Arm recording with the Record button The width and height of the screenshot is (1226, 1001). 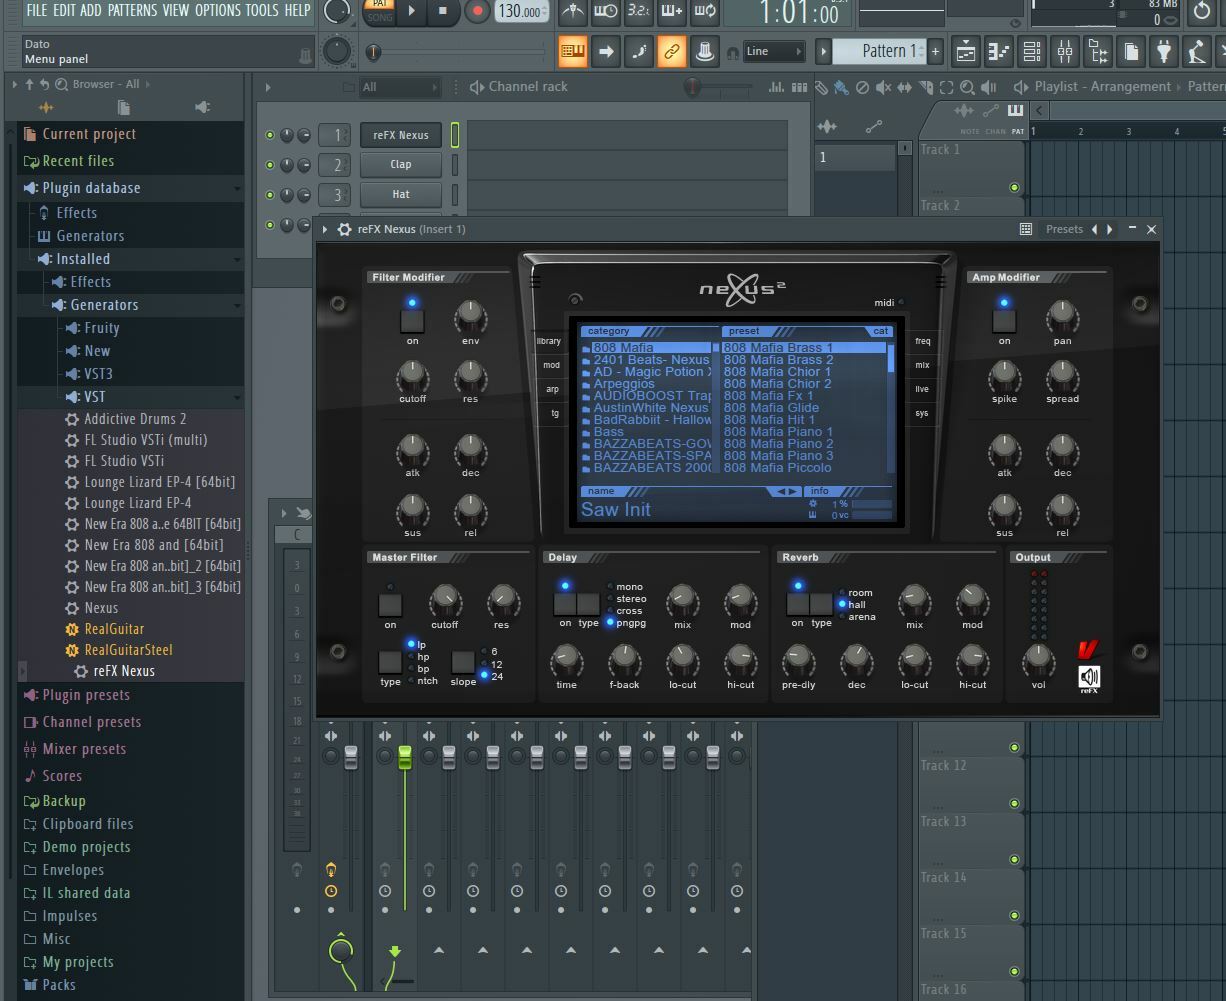477,11
